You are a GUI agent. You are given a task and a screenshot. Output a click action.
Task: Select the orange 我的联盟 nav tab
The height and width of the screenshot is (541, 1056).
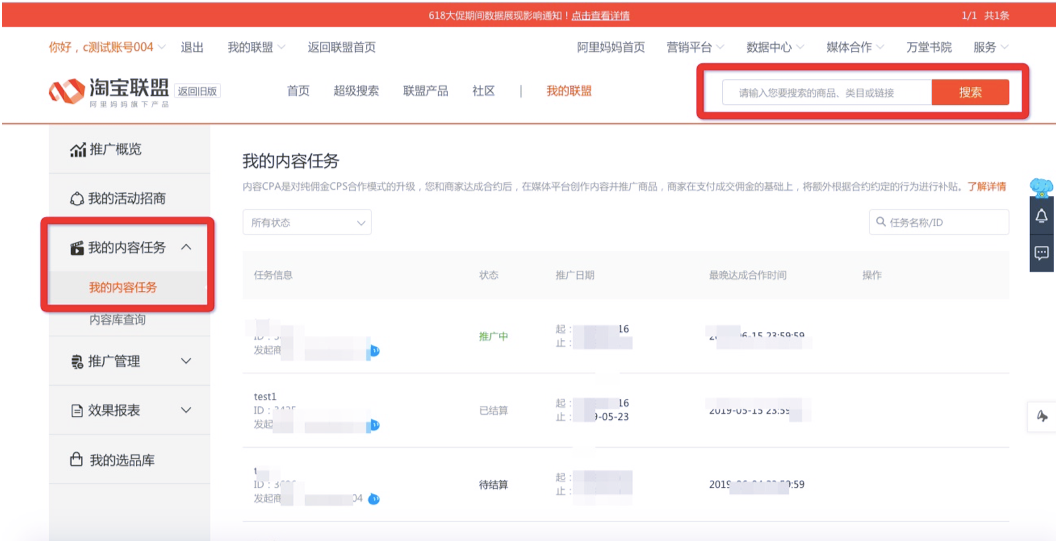(569, 91)
